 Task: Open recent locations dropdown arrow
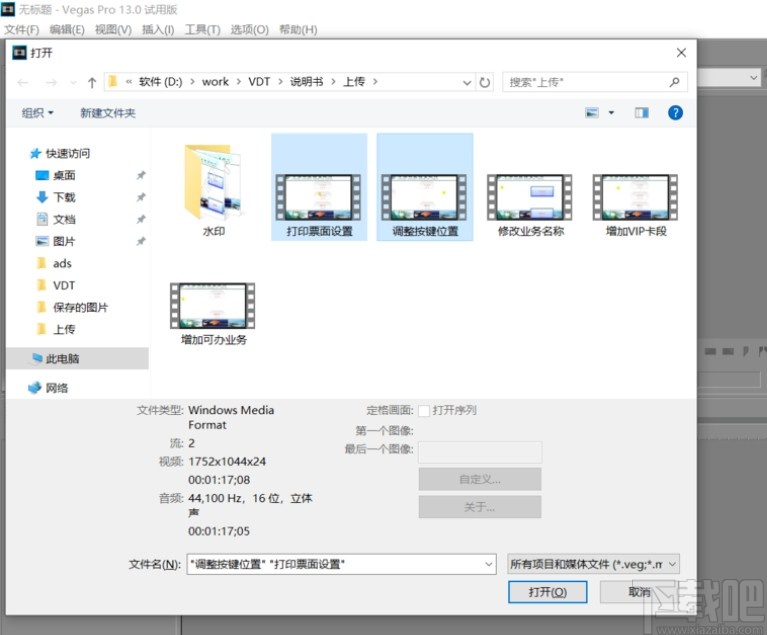point(73,83)
